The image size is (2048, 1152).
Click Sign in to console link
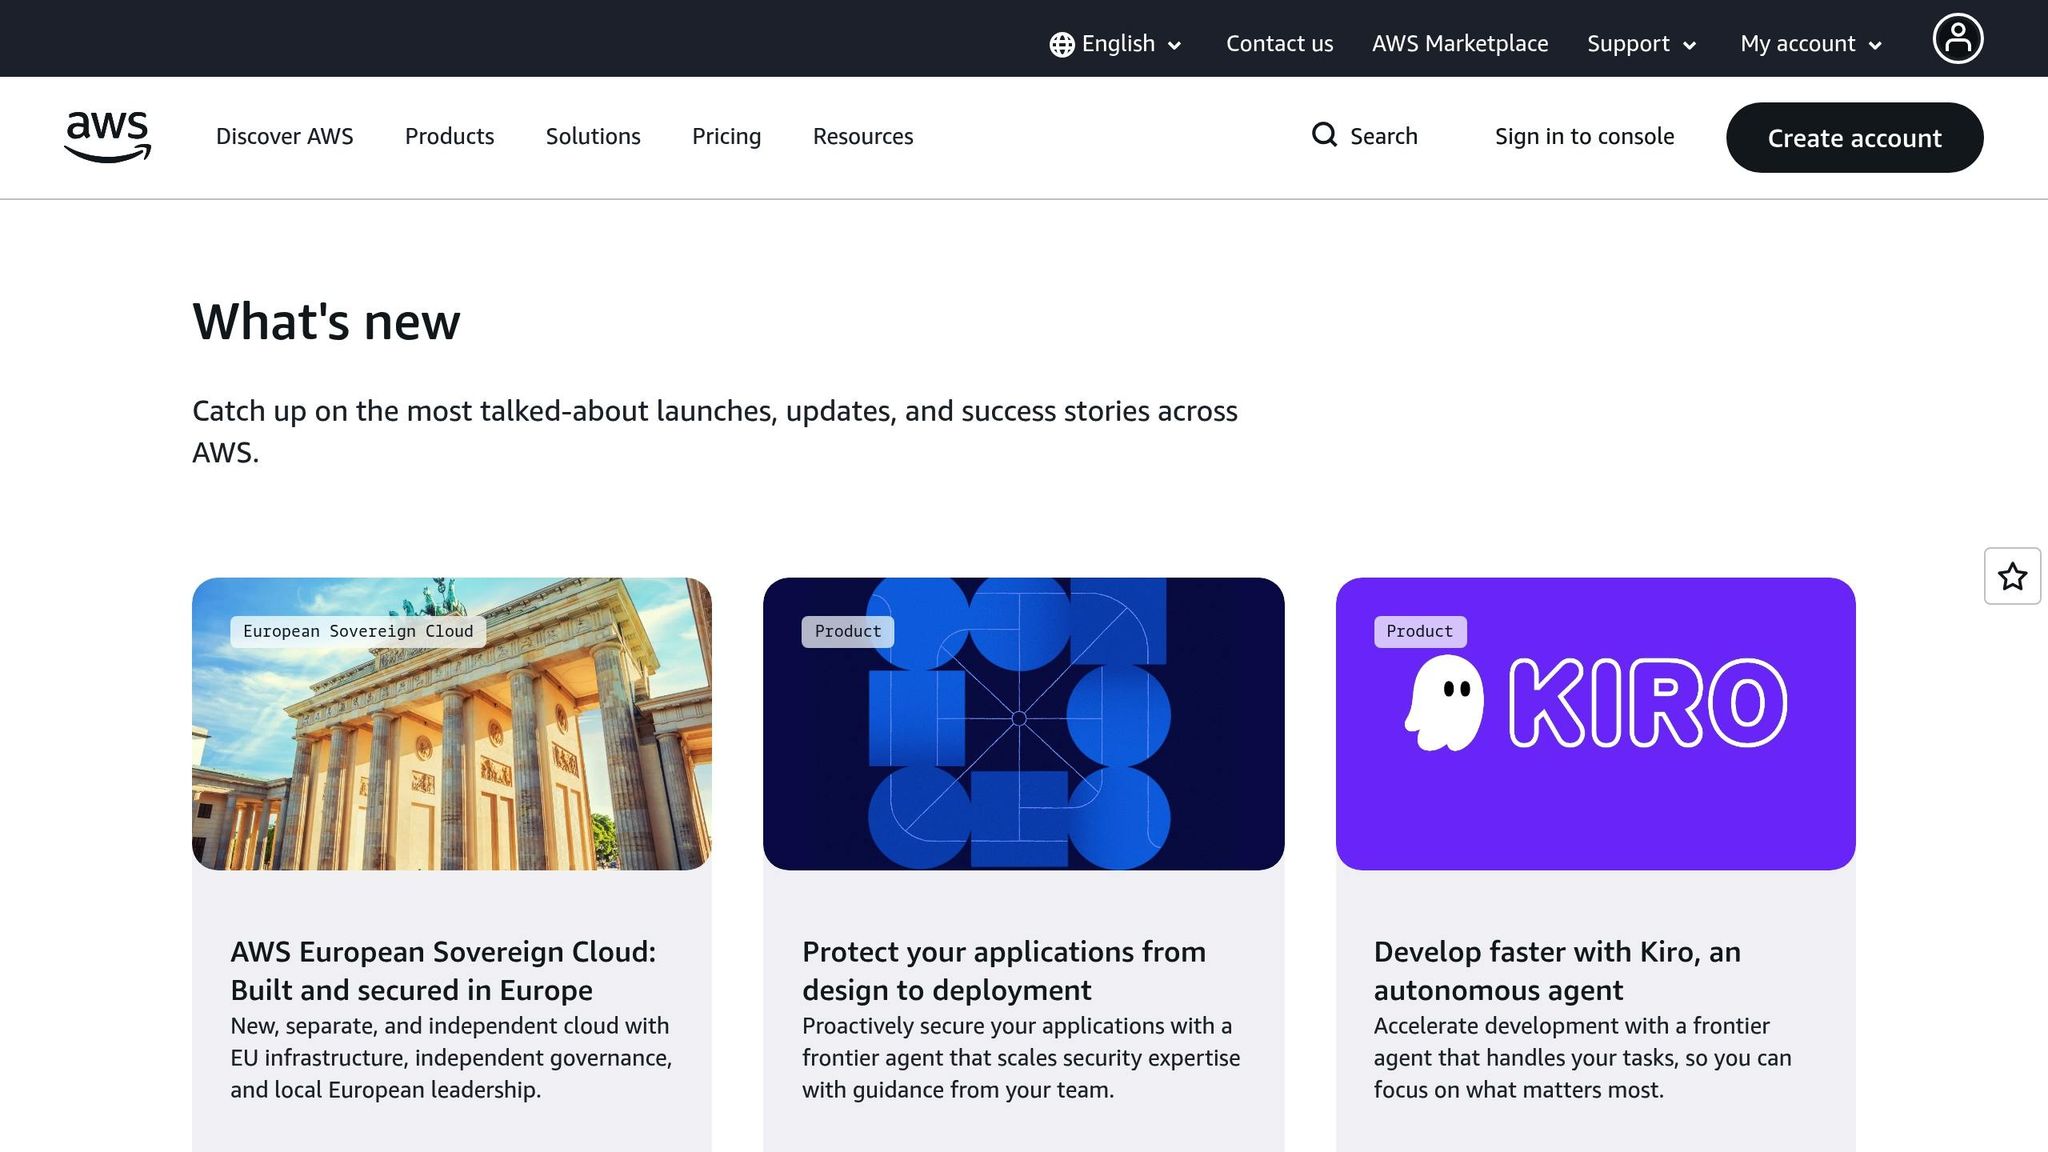pos(1584,136)
